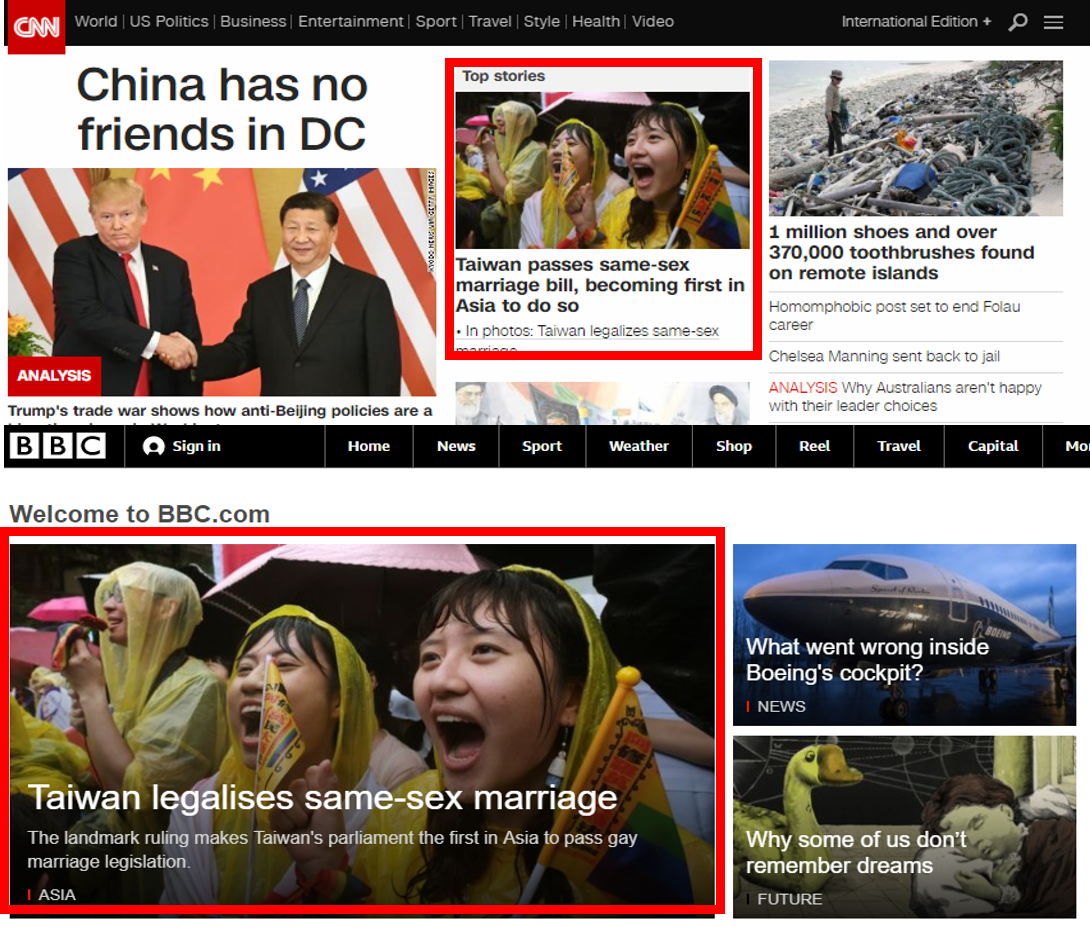
Task: Open the CNN hamburger menu icon
Action: 1053,22
